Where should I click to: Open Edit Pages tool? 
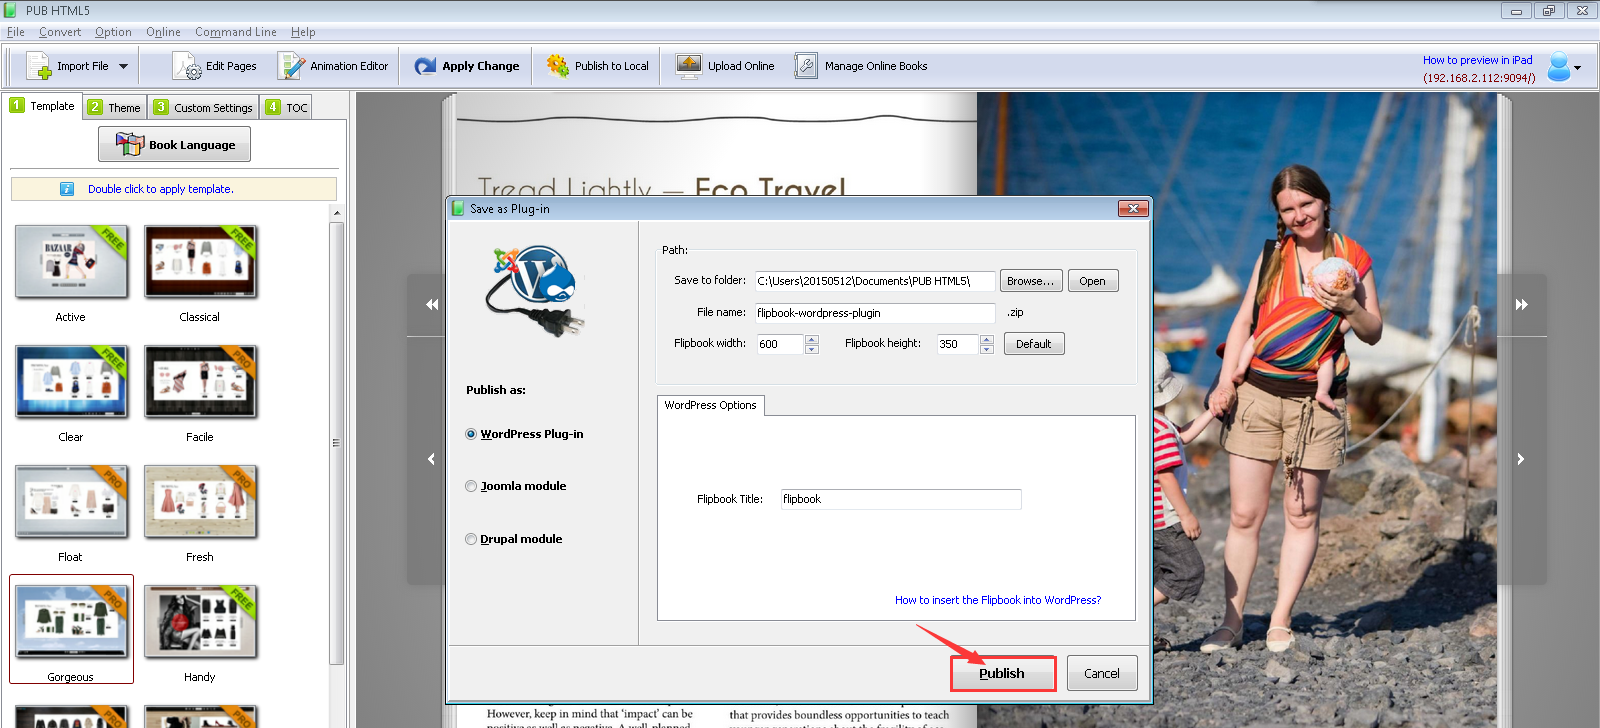coord(214,66)
